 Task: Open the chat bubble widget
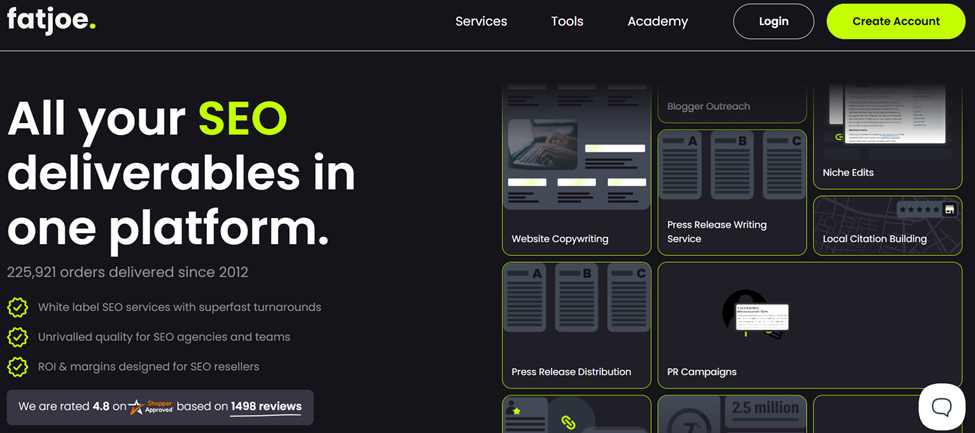pyautogui.click(x=941, y=406)
